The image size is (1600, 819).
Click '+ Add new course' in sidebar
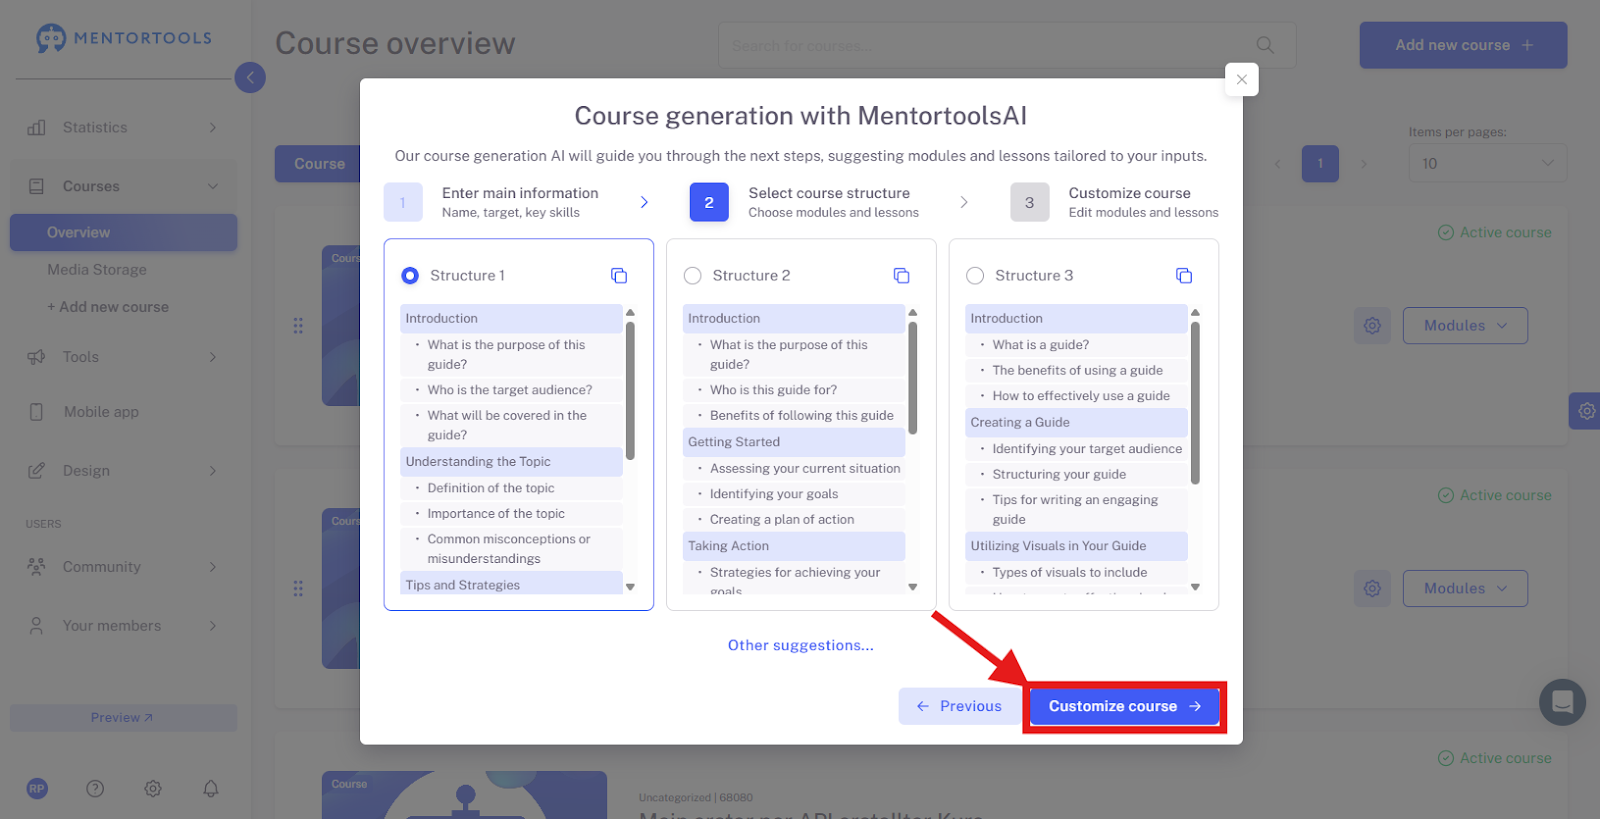point(108,307)
